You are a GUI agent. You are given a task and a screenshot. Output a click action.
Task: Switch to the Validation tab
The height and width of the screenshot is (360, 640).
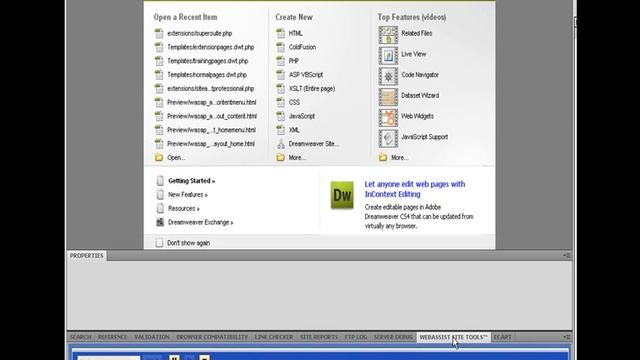[152, 337]
